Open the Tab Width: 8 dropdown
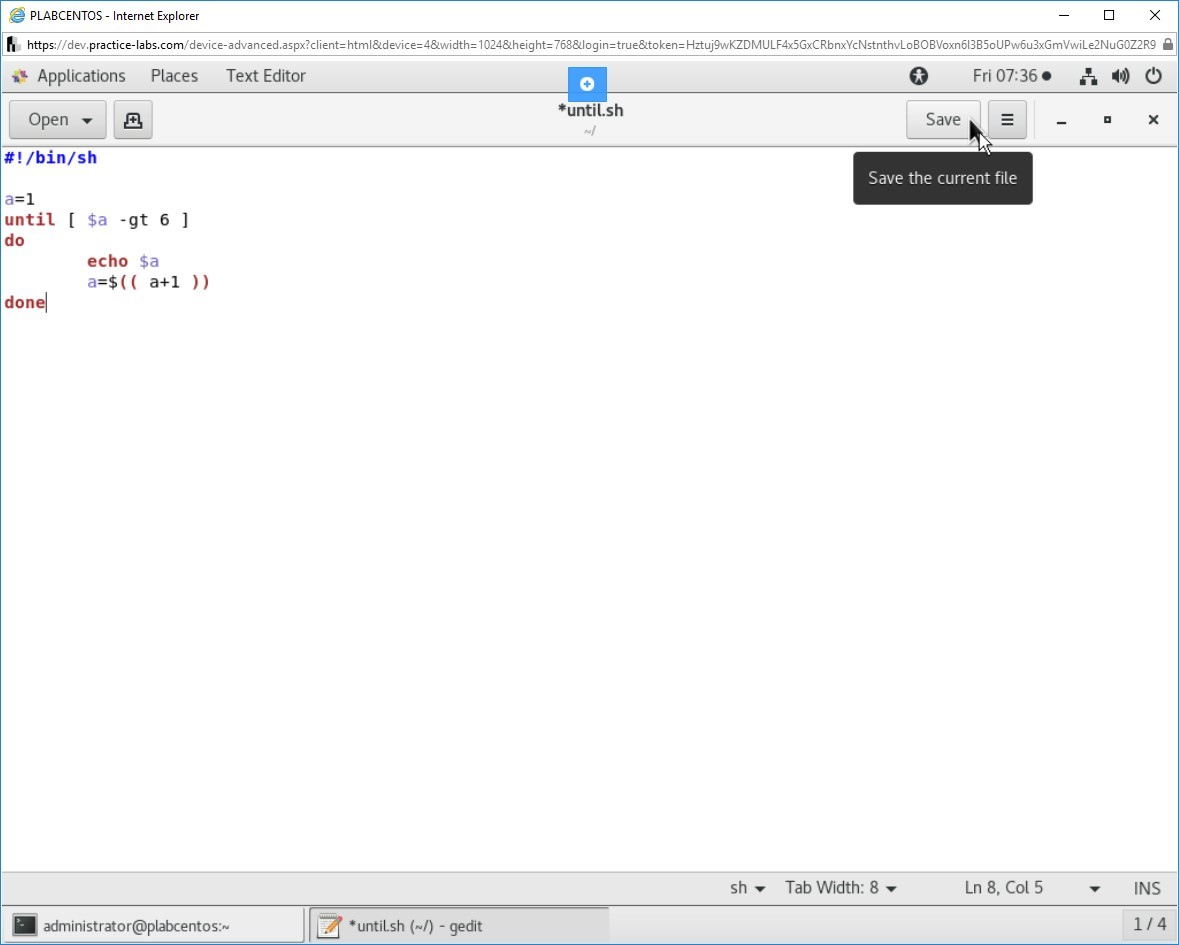The image size is (1179, 945). [841, 888]
